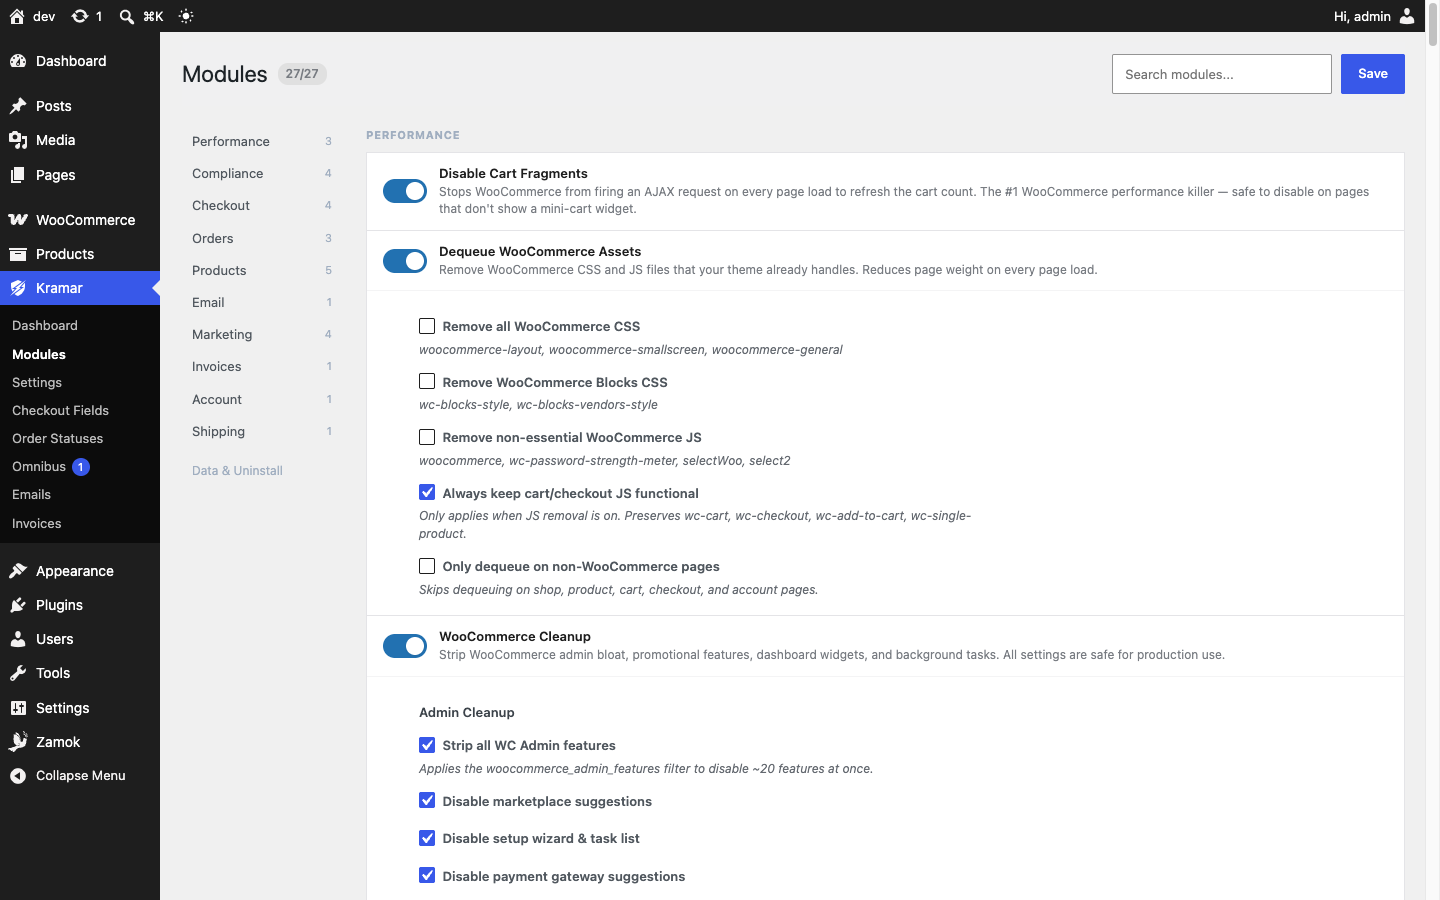Check Only dequeue on non-WooCommerce pages
The height and width of the screenshot is (900, 1440).
point(427,566)
